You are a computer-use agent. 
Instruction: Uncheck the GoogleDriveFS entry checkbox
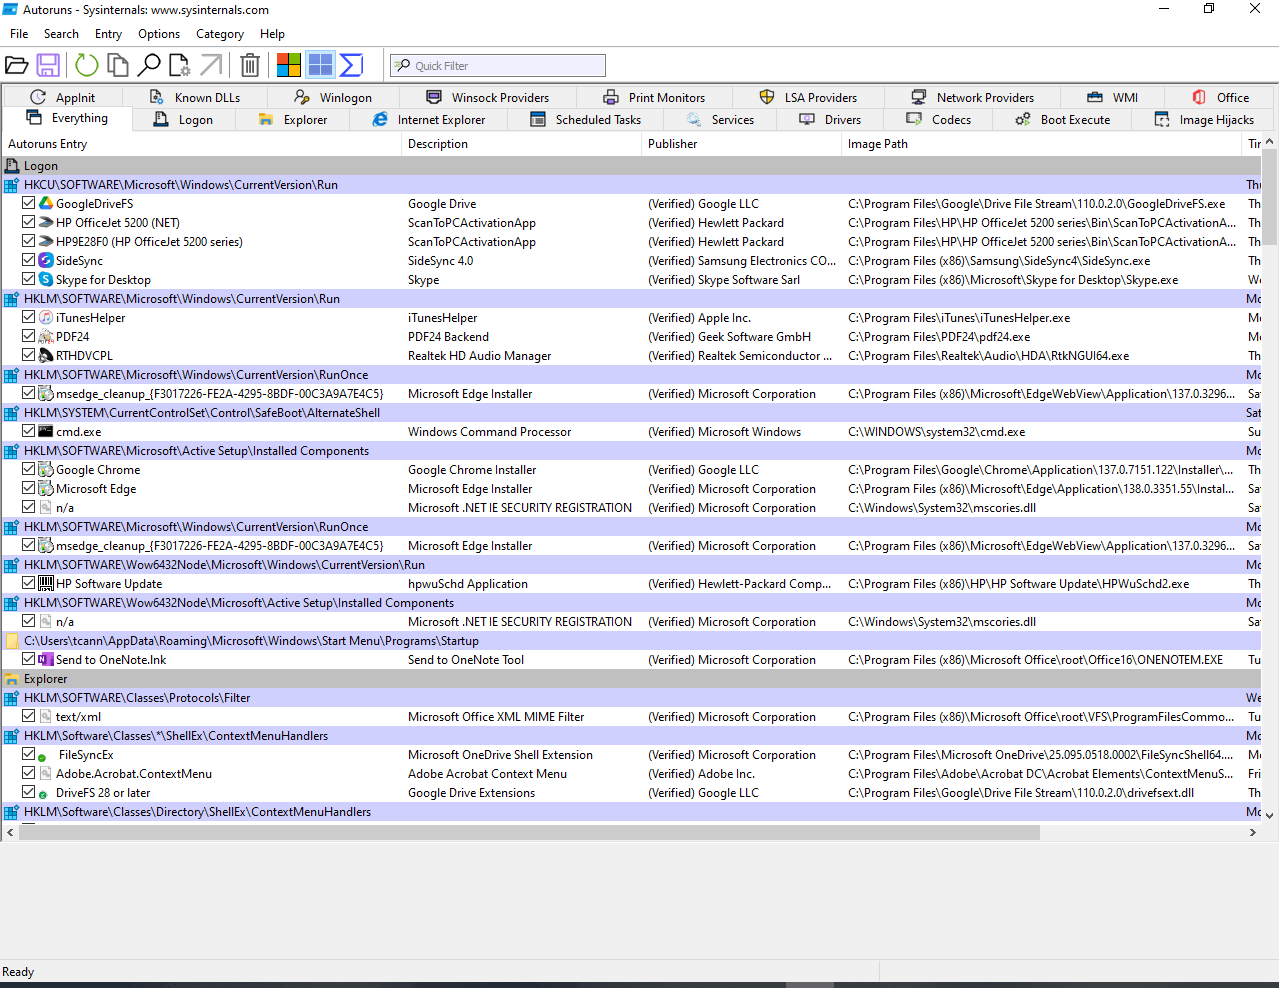29,203
